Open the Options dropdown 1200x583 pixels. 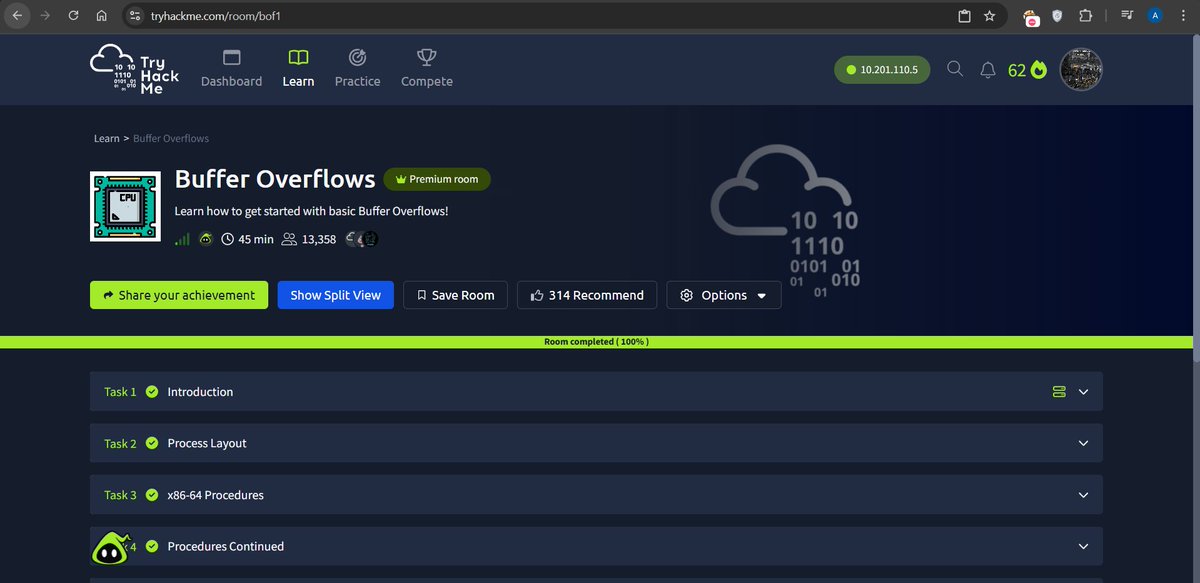(724, 295)
